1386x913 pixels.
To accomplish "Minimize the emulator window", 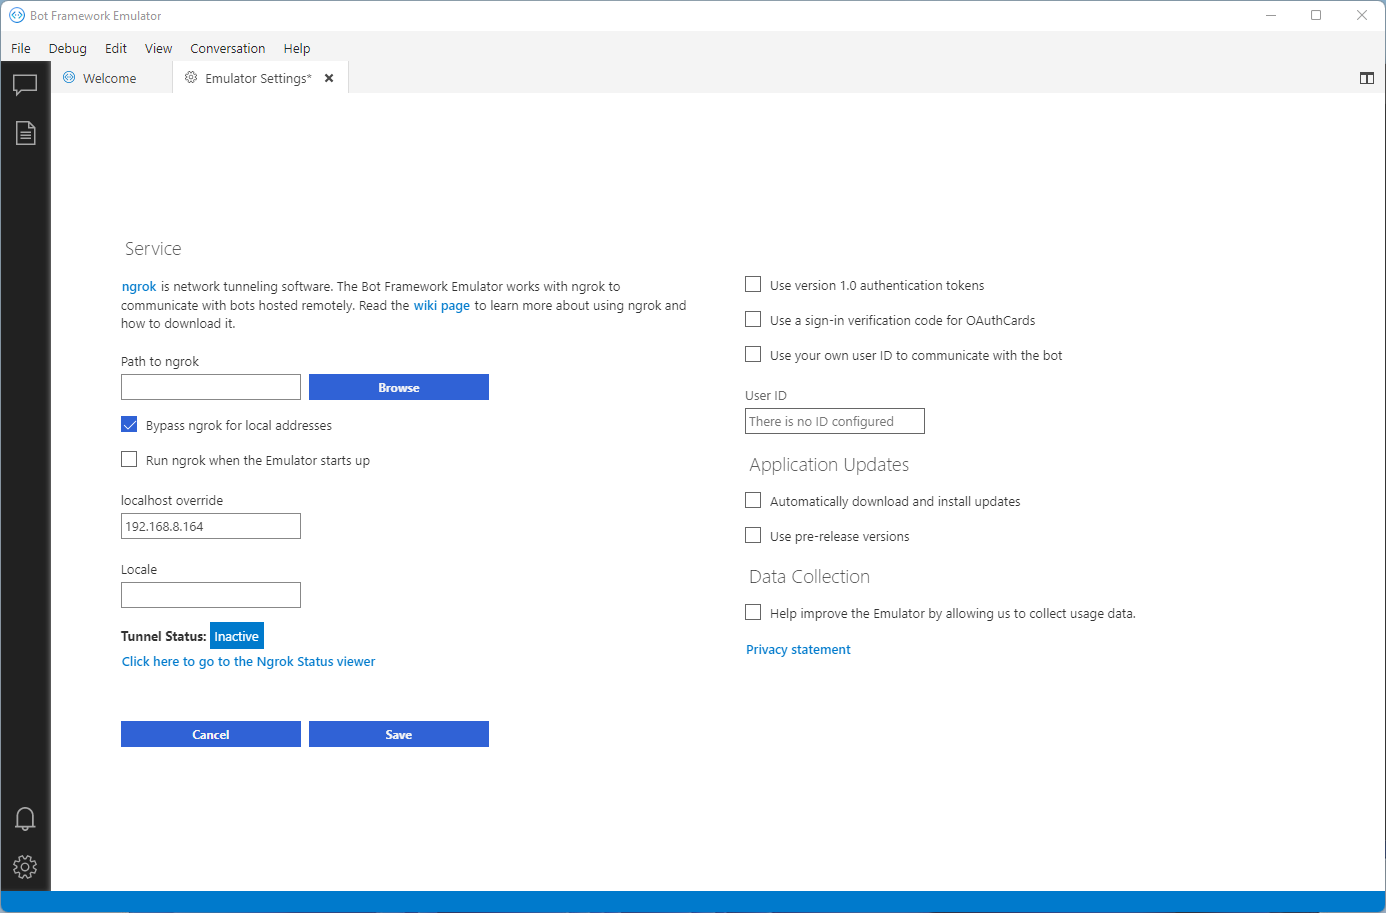I will [x=1271, y=15].
